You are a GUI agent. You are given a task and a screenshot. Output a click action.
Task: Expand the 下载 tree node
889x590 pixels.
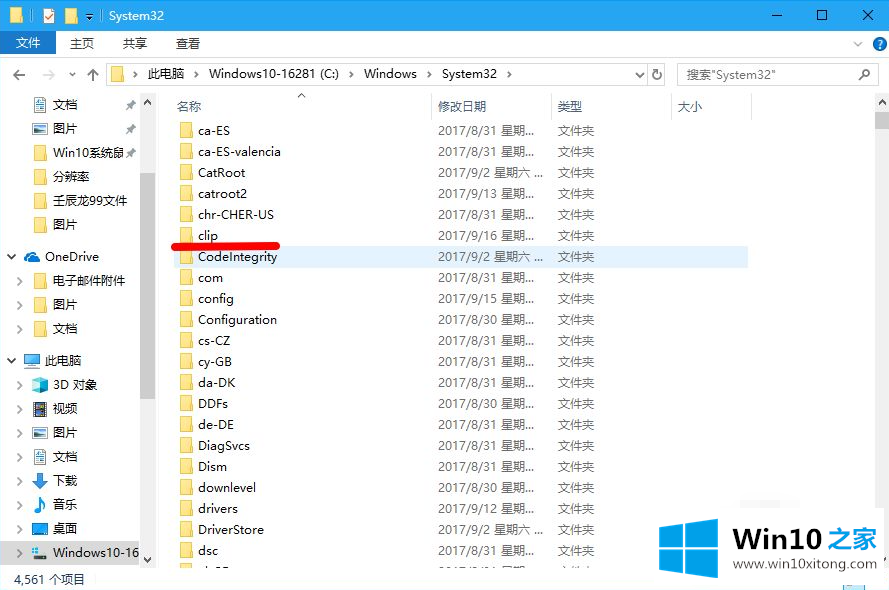[x=20, y=481]
